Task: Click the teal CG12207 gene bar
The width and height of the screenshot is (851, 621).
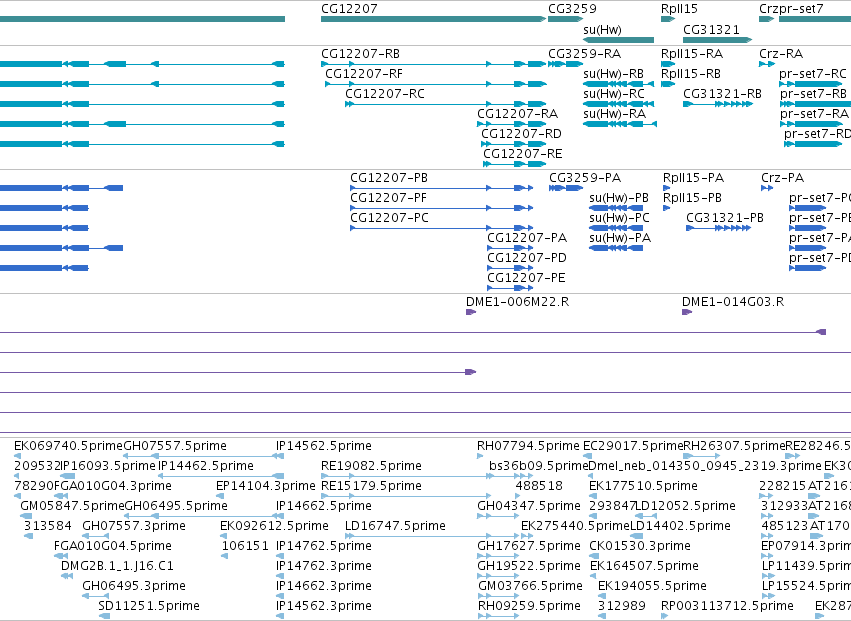Action: 433,20
